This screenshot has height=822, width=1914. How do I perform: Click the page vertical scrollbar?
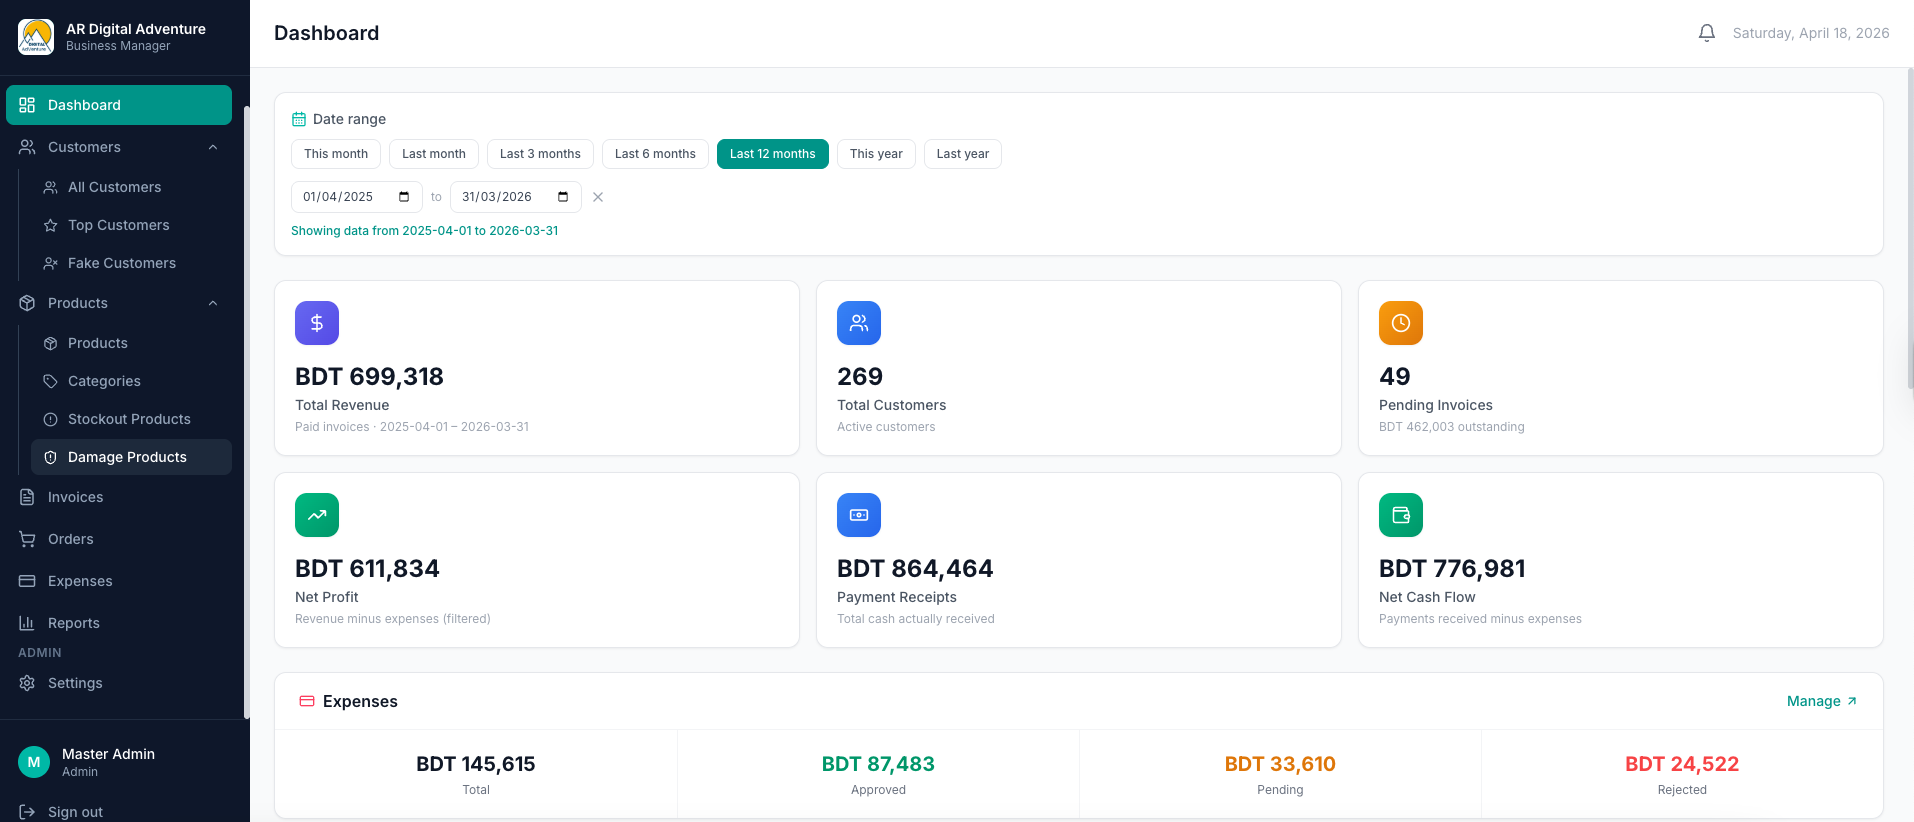click(1910, 230)
